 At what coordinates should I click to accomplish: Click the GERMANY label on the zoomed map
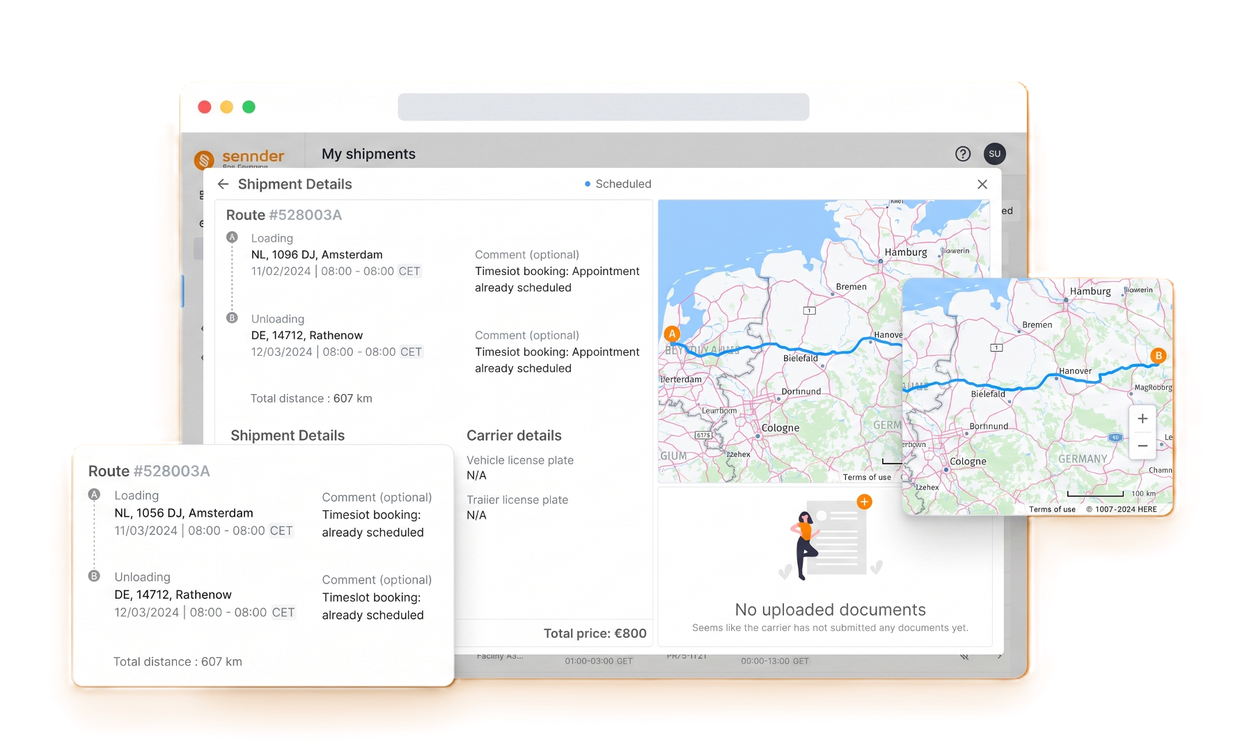(1083, 459)
